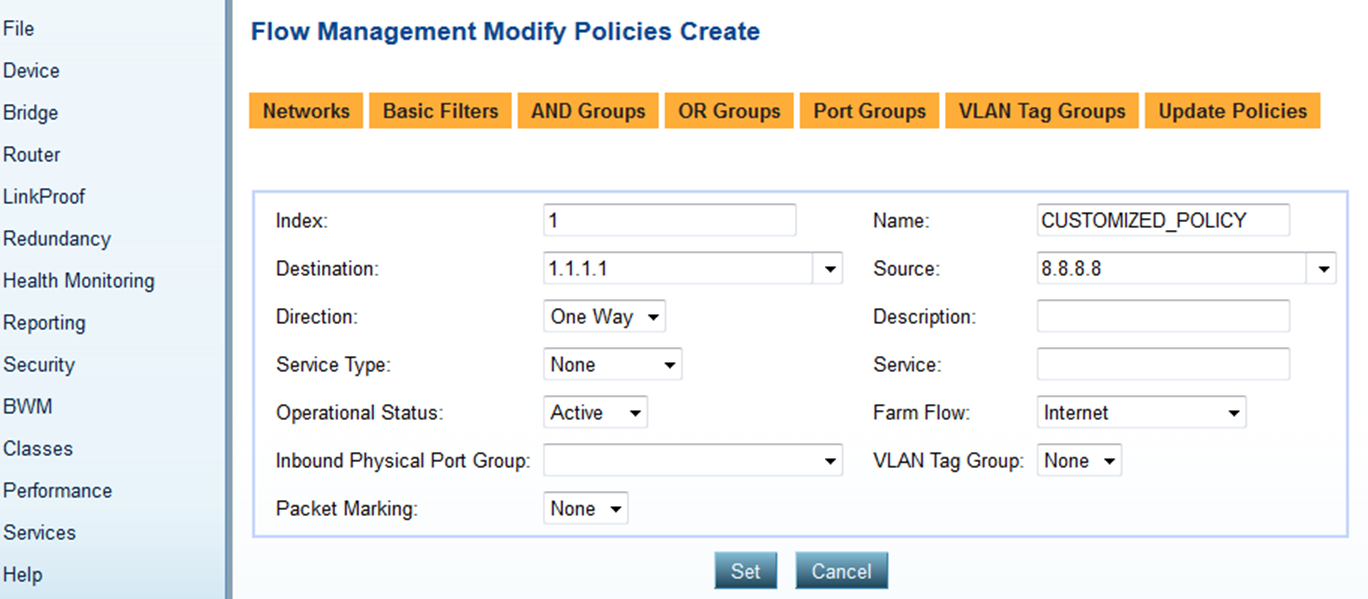Select the Operational Status dropdown

click(595, 413)
